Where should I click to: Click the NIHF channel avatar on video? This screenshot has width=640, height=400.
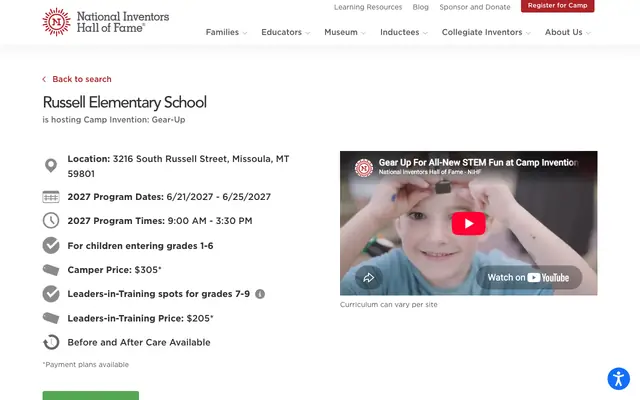pos(364,167)
